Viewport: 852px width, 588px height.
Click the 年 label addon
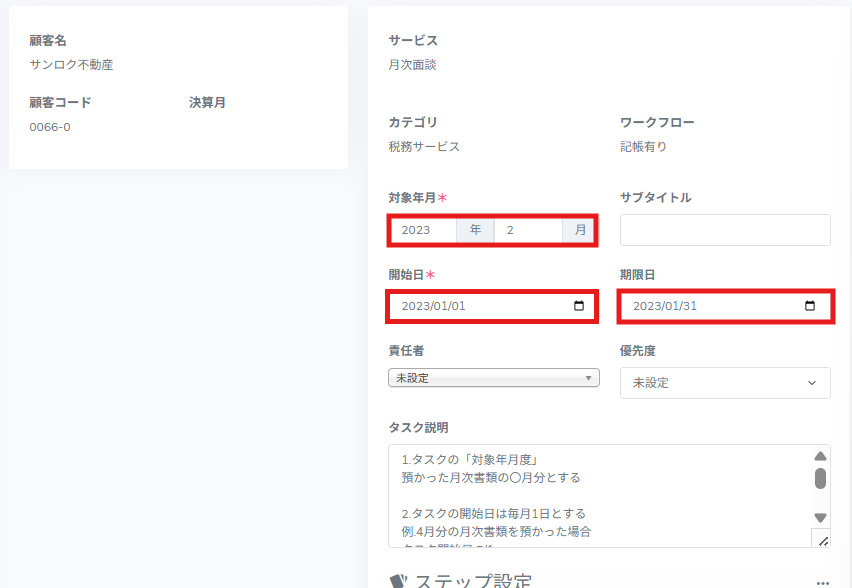[475, 230]
